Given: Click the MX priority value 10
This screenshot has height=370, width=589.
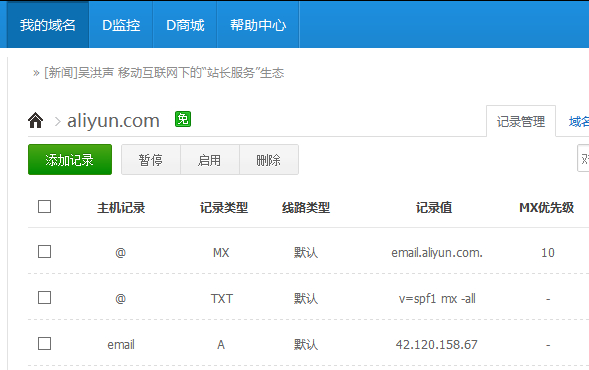Looking at the screenshot, I should 548,253.
